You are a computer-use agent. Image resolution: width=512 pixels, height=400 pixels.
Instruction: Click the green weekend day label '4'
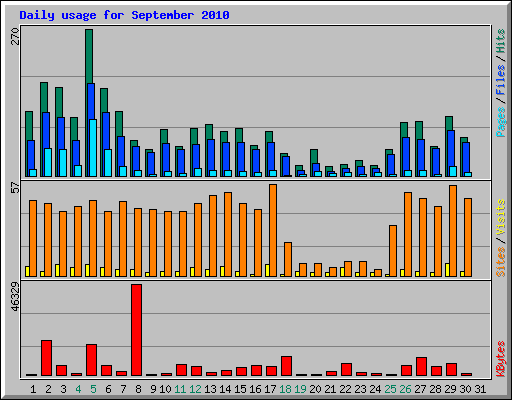(x=78, y=389)
